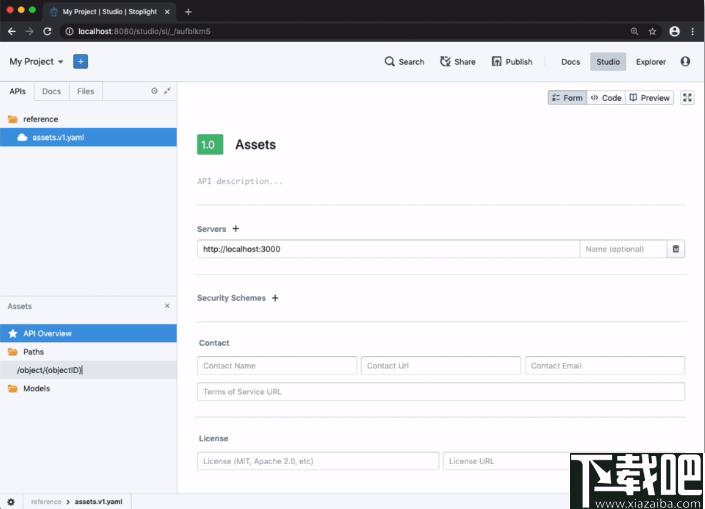Switch to Code view

tap(606, 98)
